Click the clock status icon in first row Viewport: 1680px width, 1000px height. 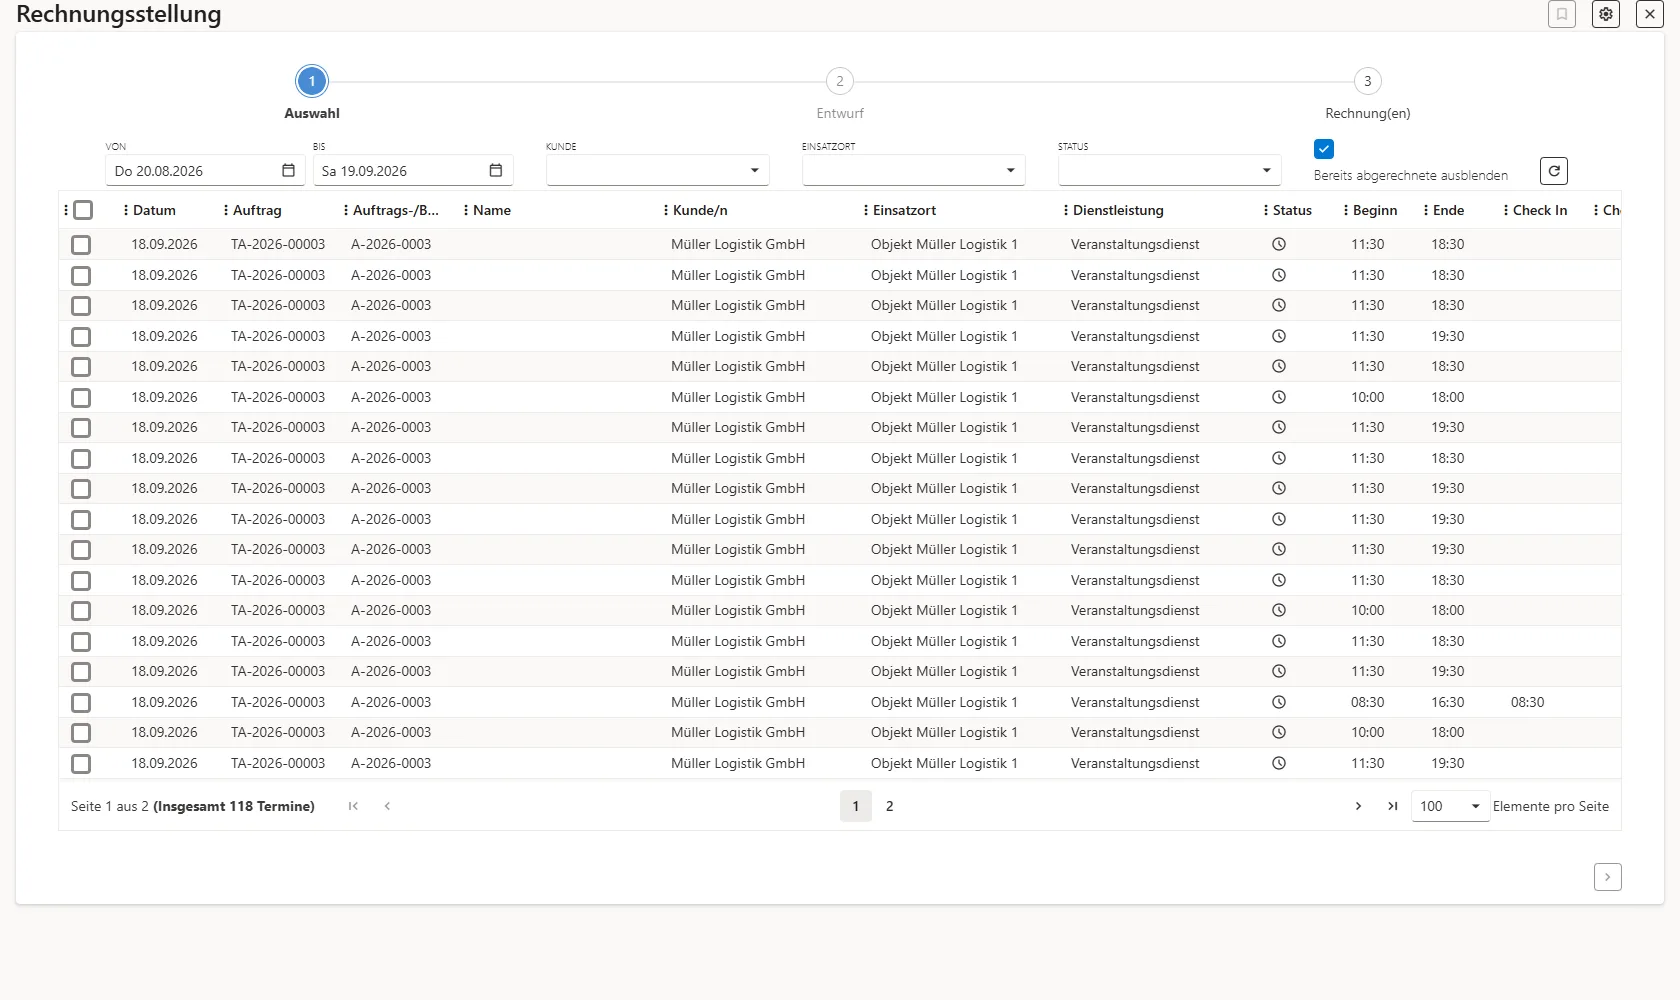click(x=1278, y=244)
